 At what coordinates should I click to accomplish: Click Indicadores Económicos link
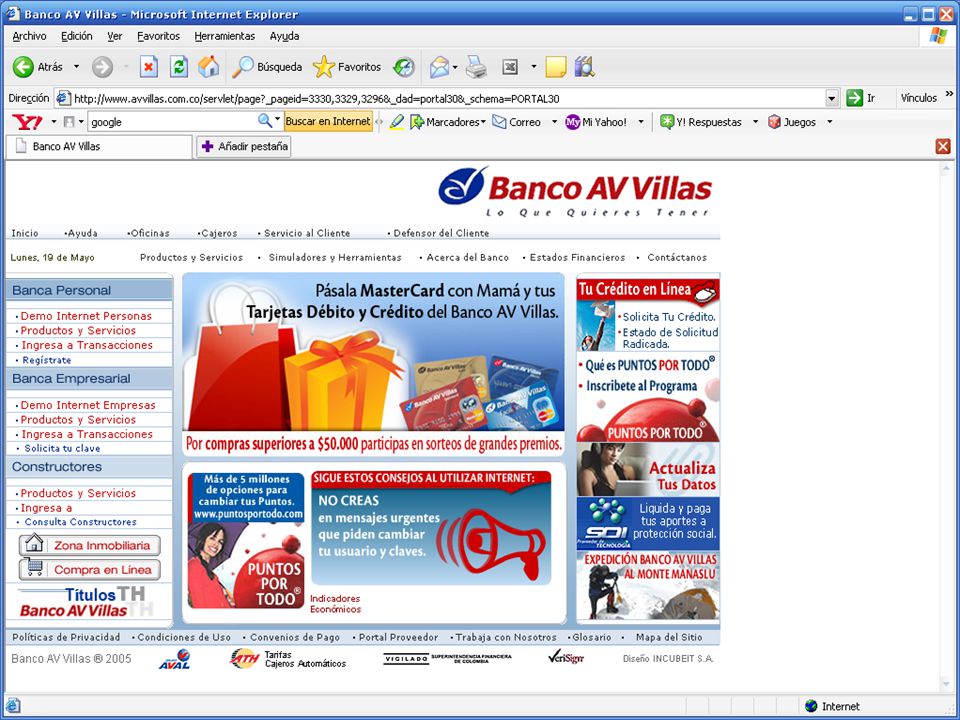tap(335, 604)
